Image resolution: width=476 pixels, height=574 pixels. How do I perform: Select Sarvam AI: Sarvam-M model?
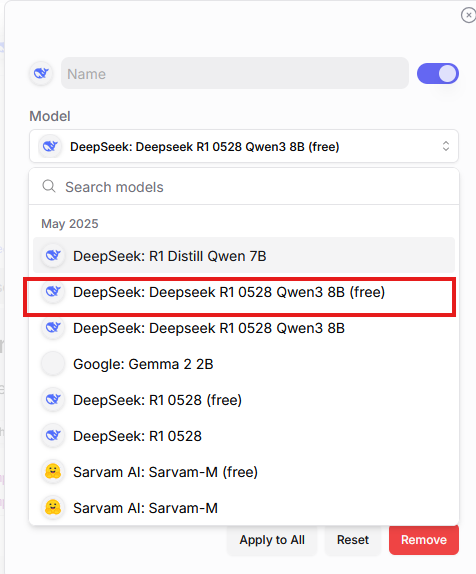pyautogui.click(x=244, y=508)
